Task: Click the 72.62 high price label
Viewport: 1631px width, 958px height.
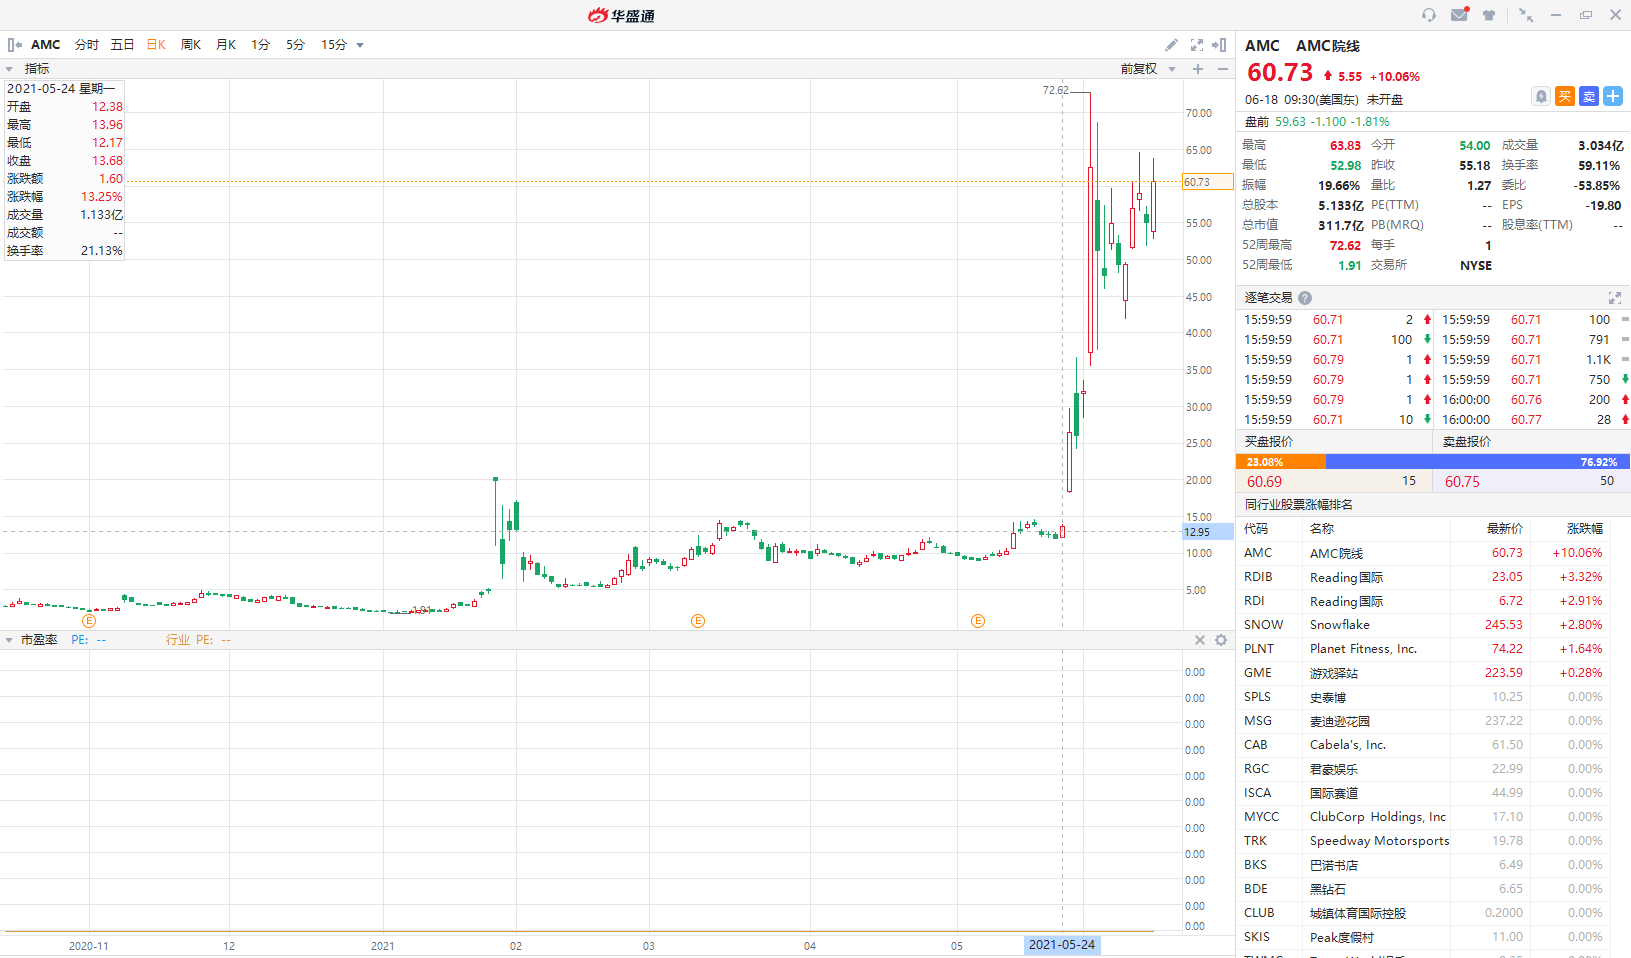Action: [x=1055, y=90]
